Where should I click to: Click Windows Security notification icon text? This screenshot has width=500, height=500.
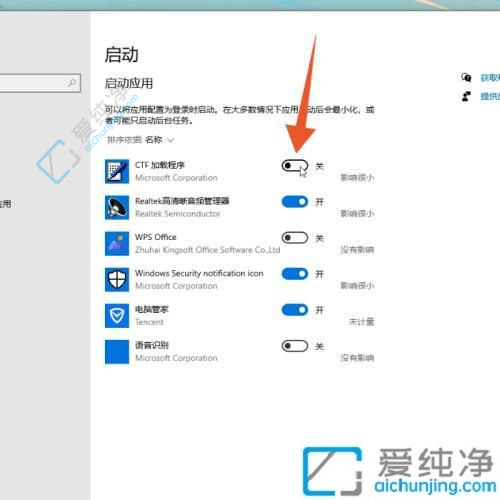(199, 273)
